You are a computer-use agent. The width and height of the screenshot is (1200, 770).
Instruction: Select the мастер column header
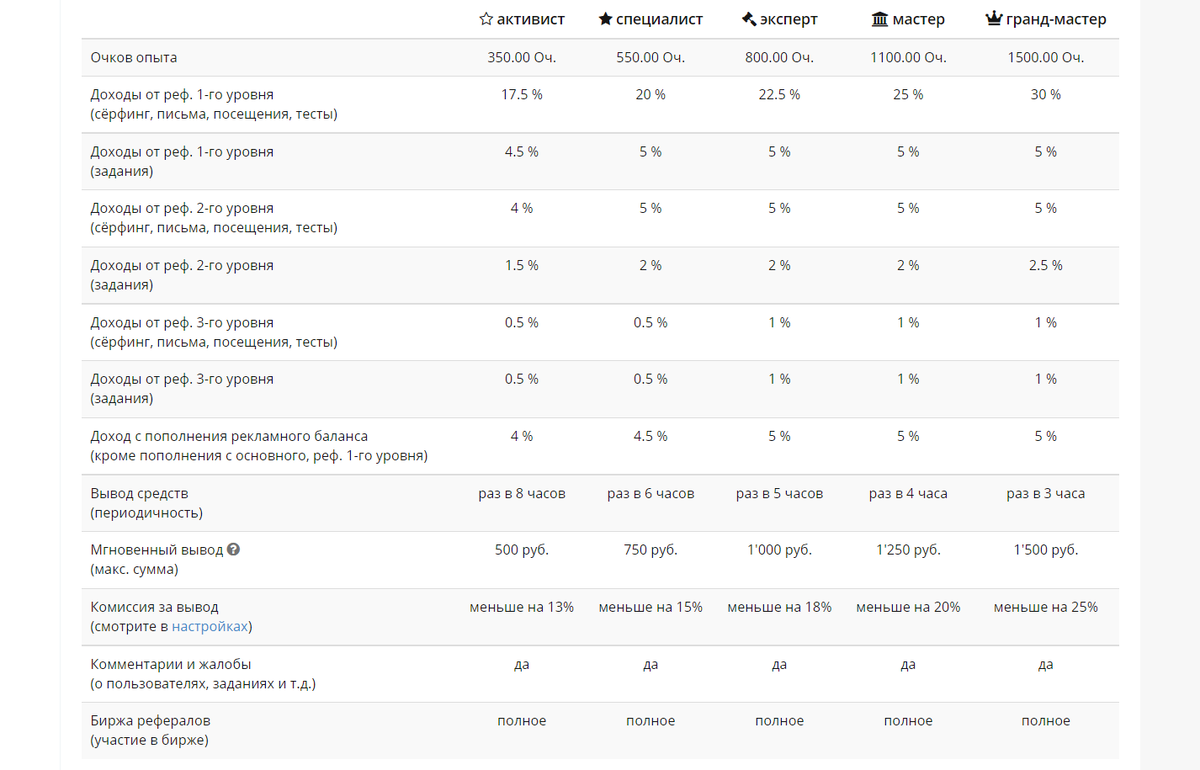(x=908, y=19)
